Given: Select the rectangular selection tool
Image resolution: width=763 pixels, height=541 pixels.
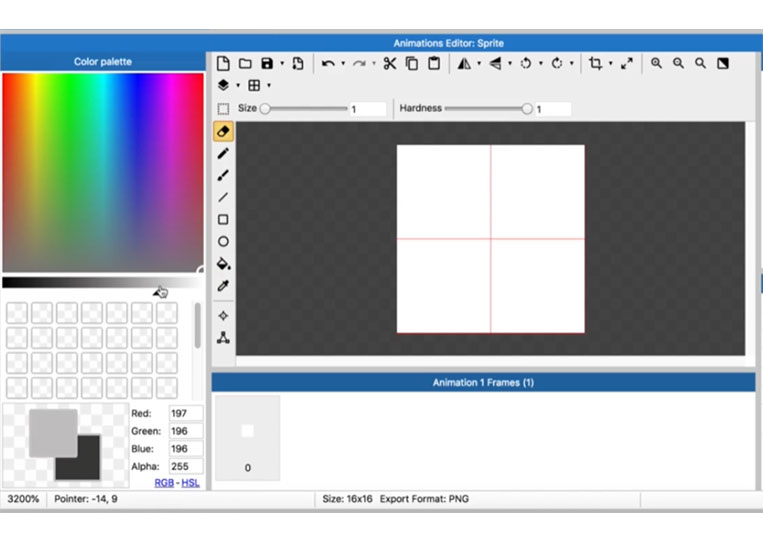Looking at the screenshot, I should pyautogui.click(x=223, y=108).
